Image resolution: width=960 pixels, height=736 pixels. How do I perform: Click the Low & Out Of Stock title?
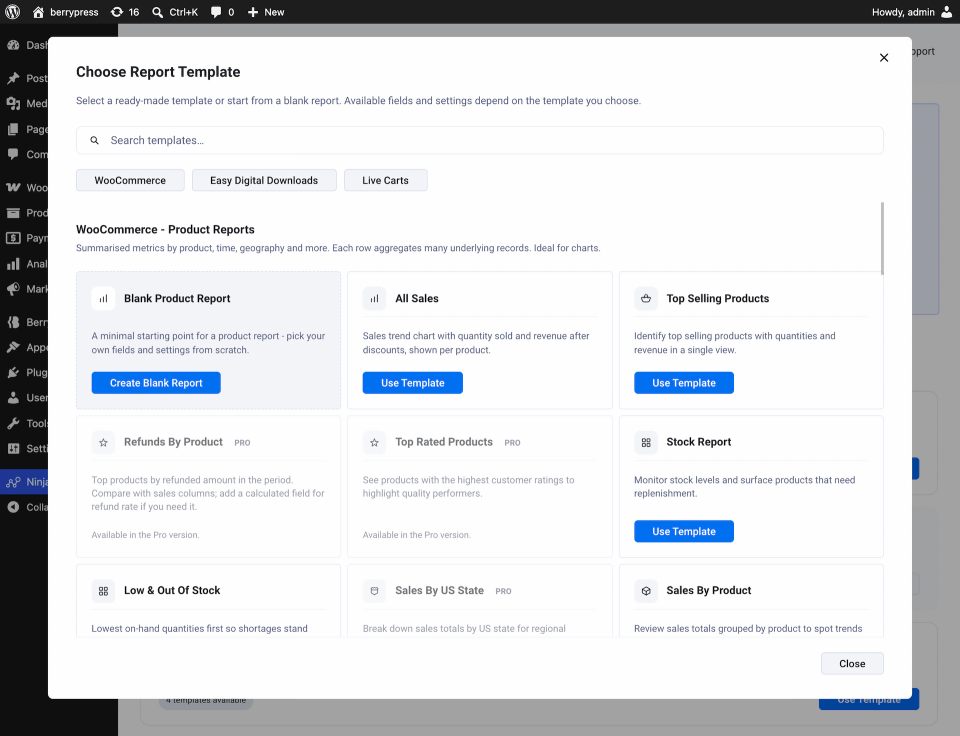172,590
